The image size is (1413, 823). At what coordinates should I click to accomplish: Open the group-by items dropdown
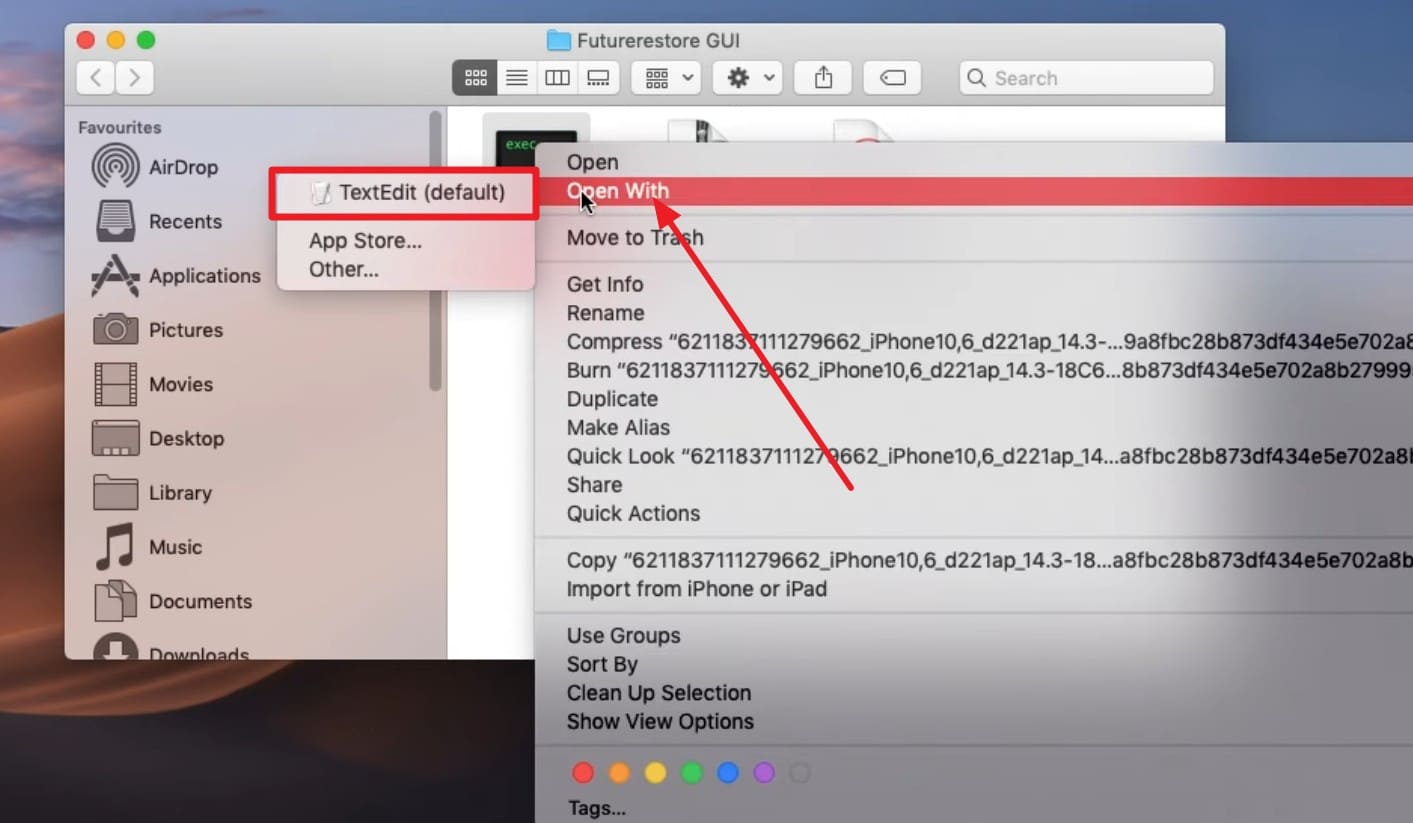pyautogui.click(x=666, y=78)
